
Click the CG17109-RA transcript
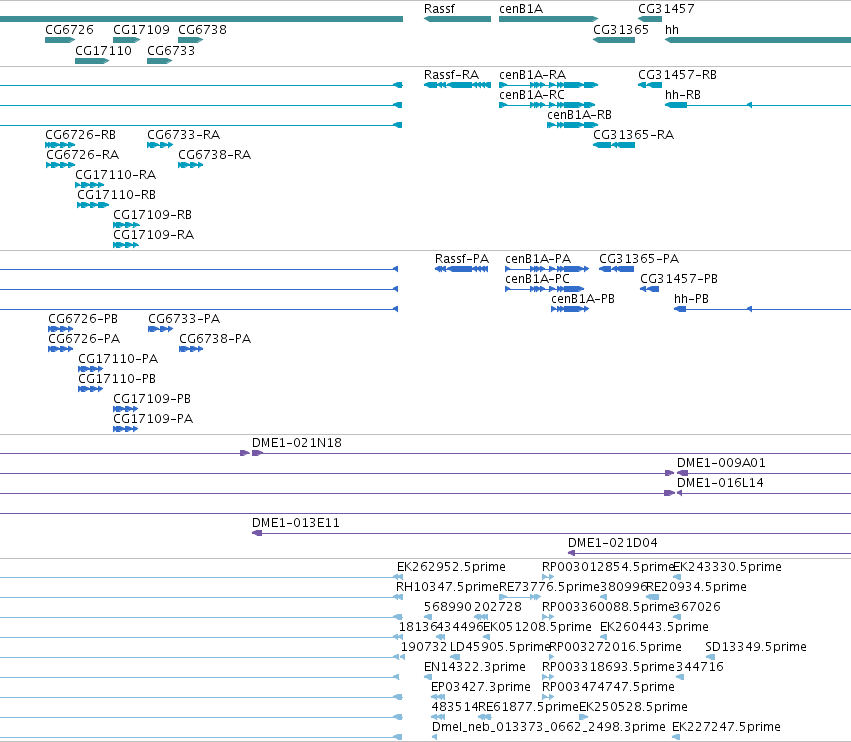coord(126,245)
